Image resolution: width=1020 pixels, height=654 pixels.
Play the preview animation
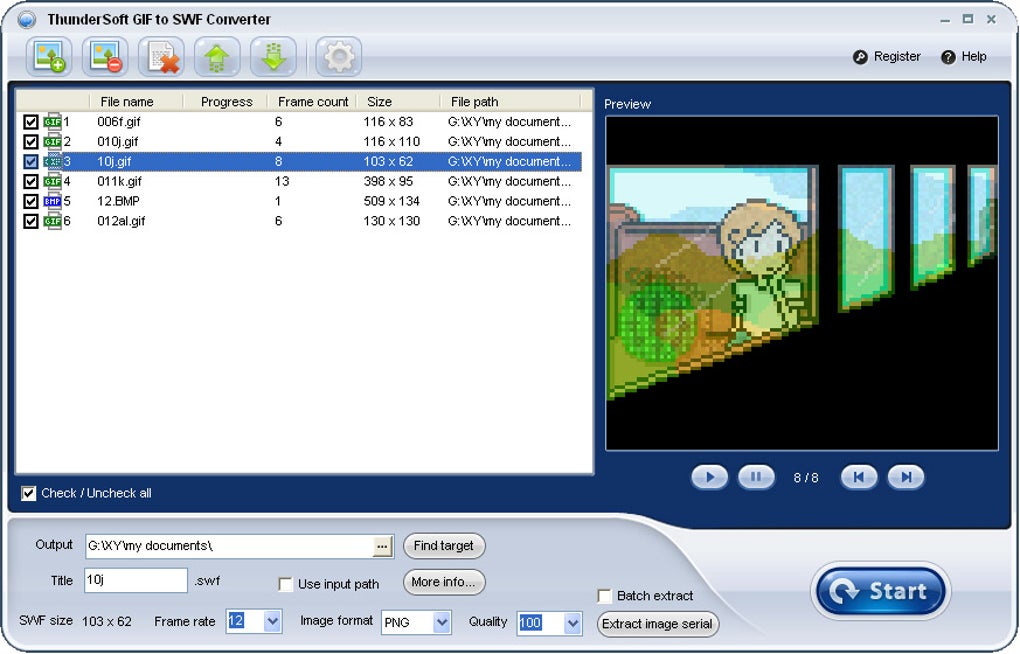tap(709, 477)
